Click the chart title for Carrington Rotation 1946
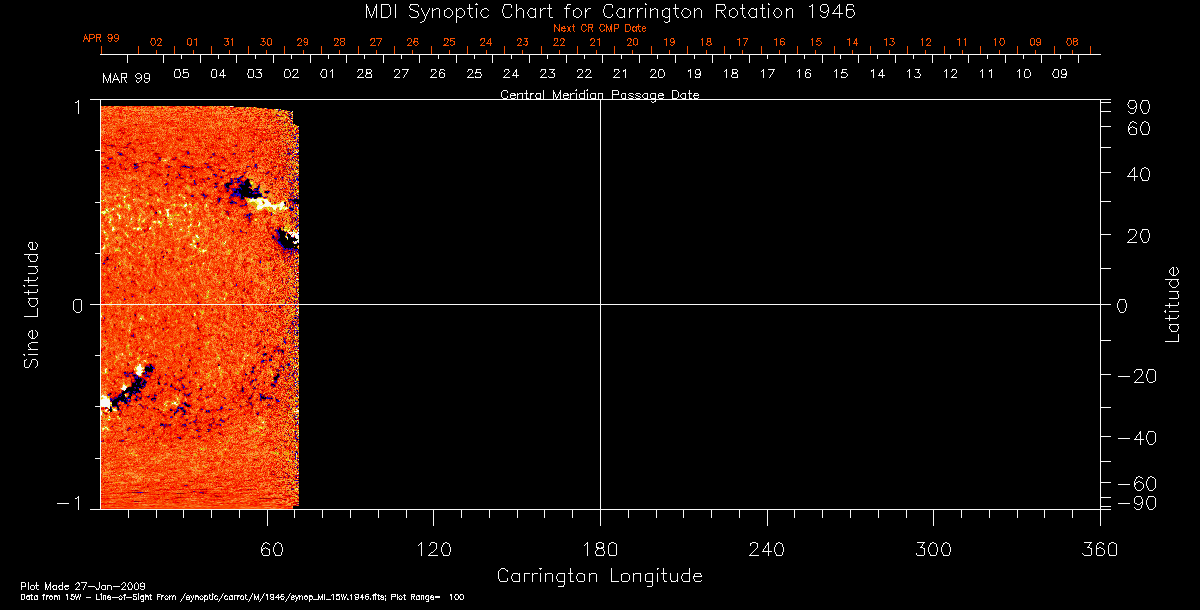 pos(599,11)
